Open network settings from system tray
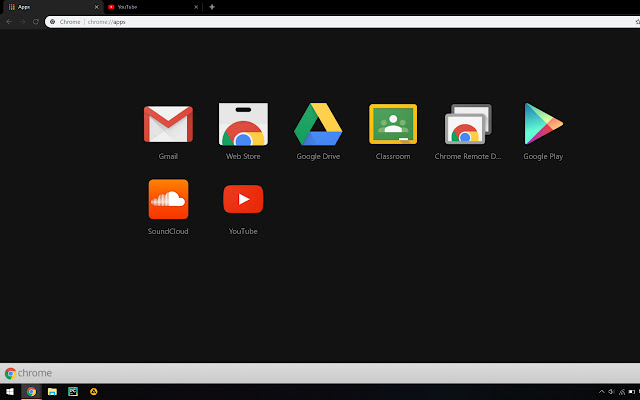The height and width of the screenshot is (400, 640). (622, 392)
